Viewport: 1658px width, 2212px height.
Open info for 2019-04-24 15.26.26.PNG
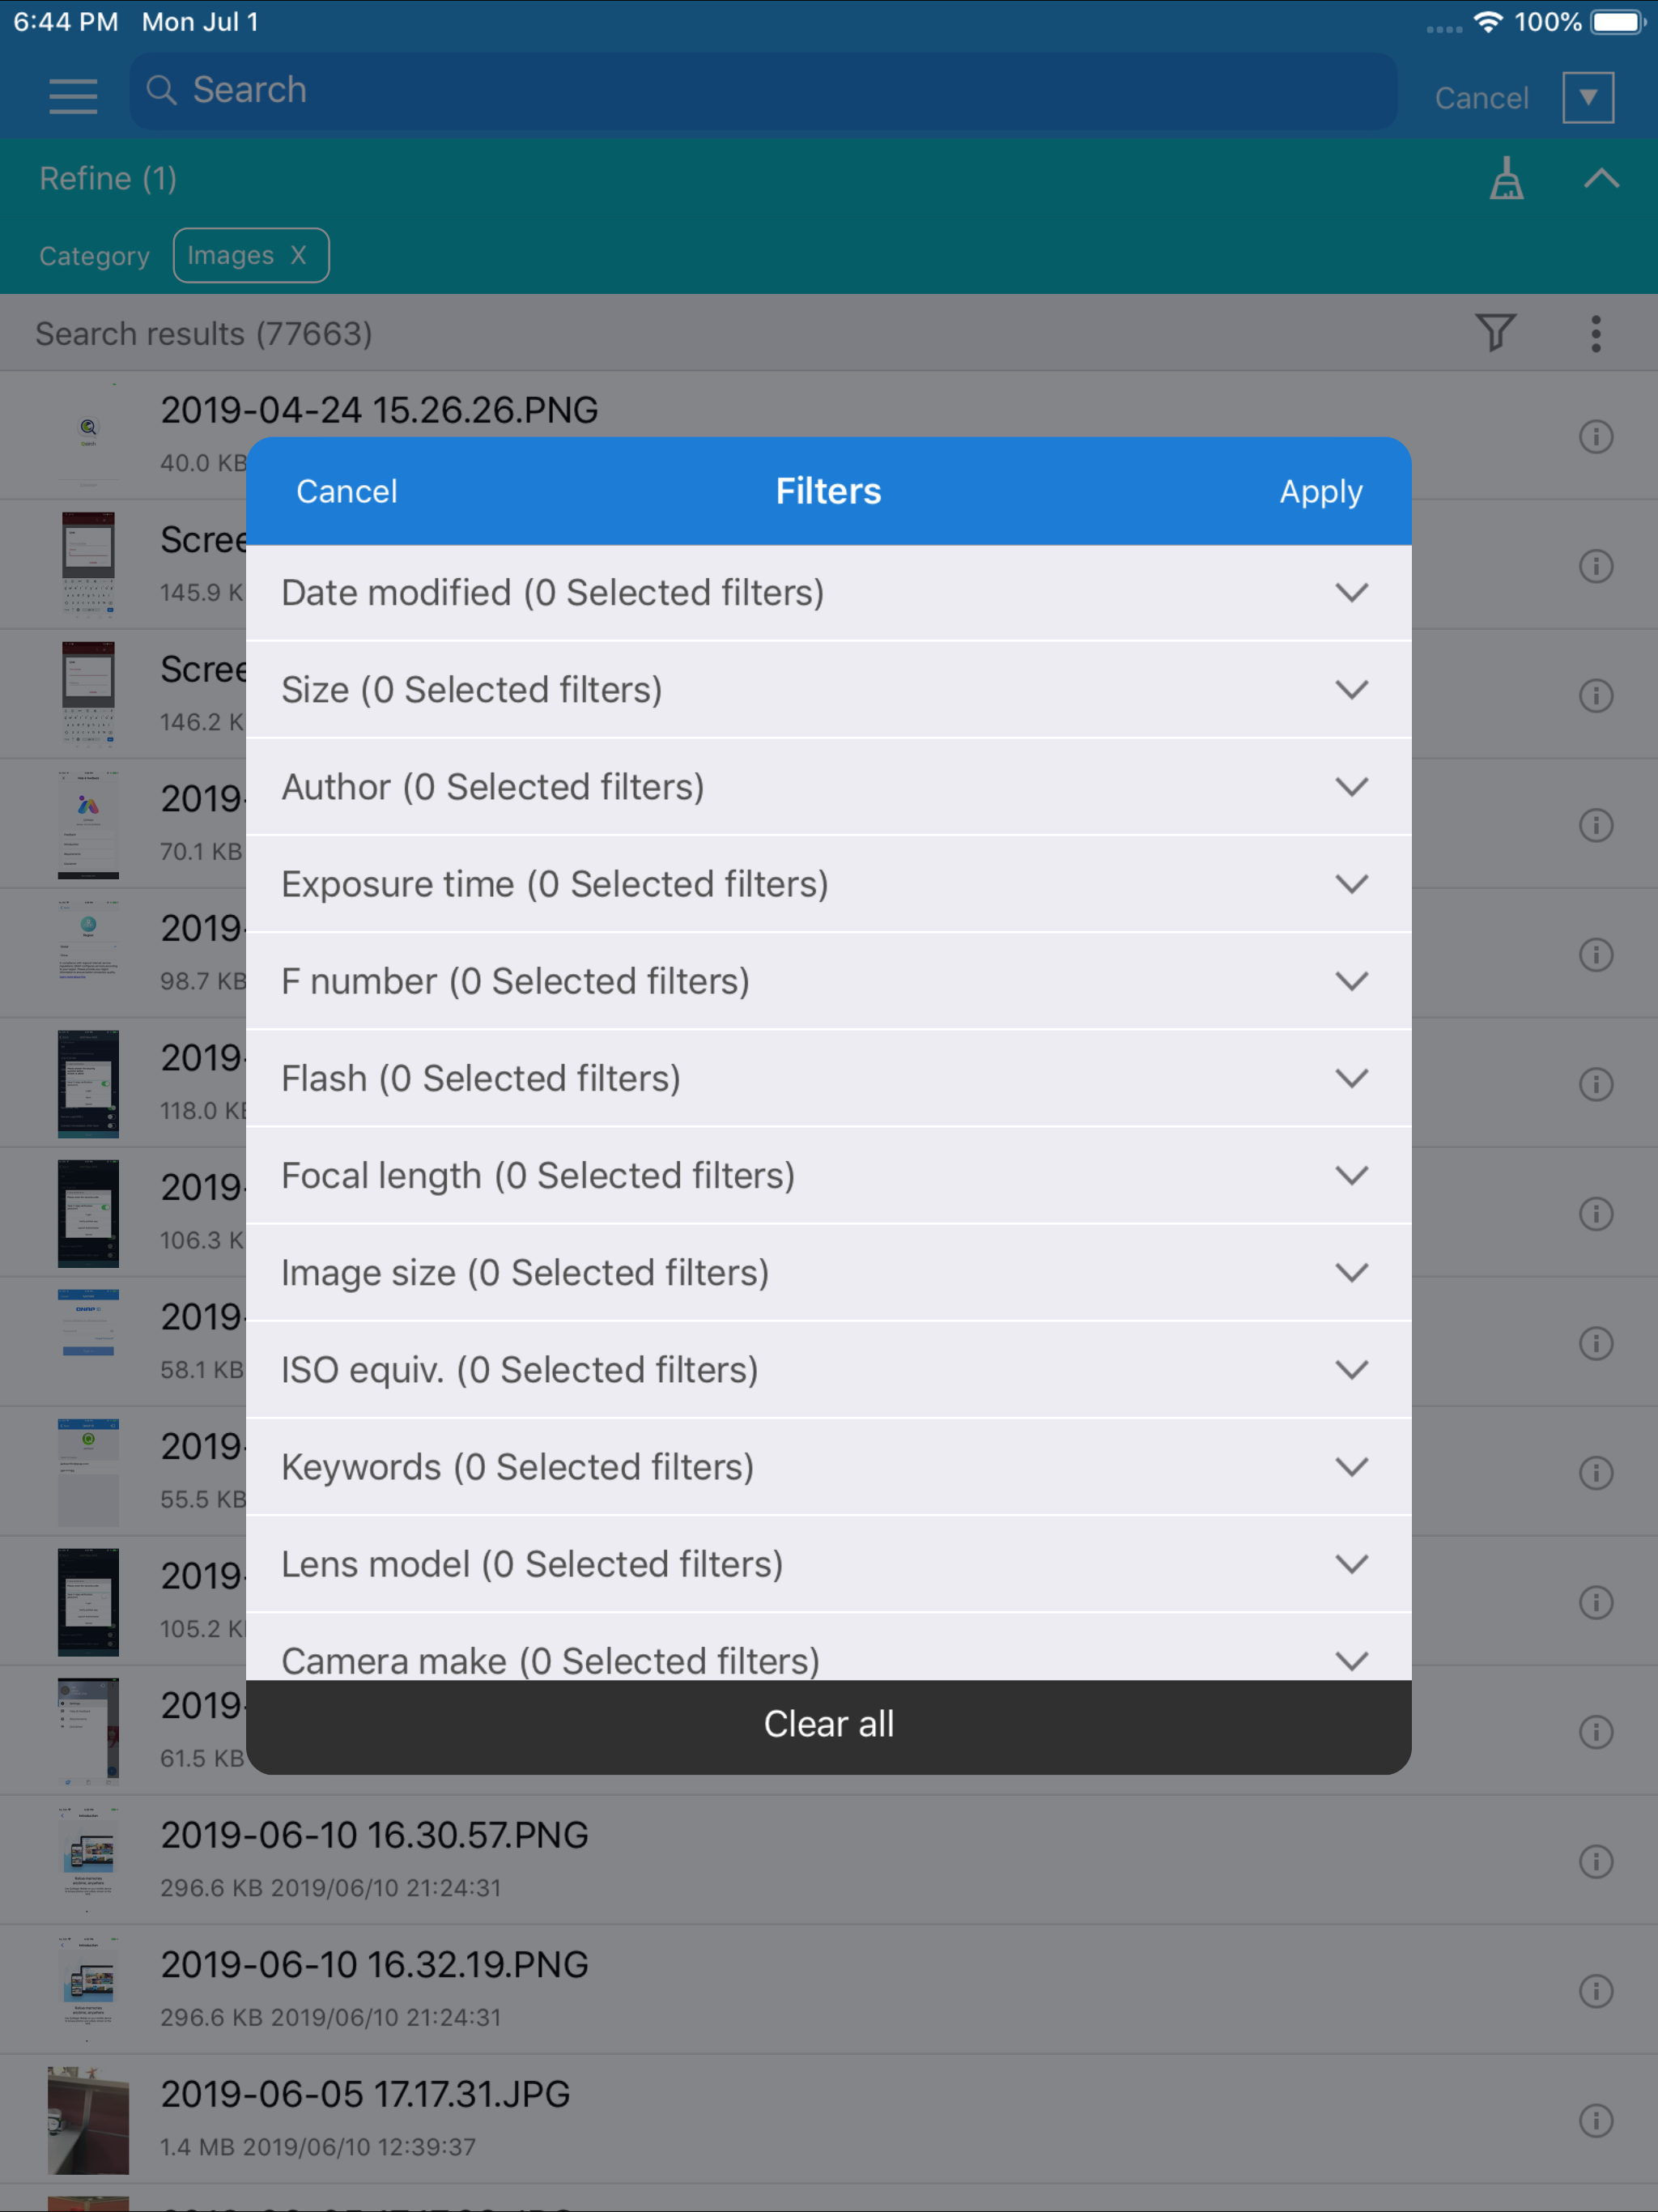1596,436
